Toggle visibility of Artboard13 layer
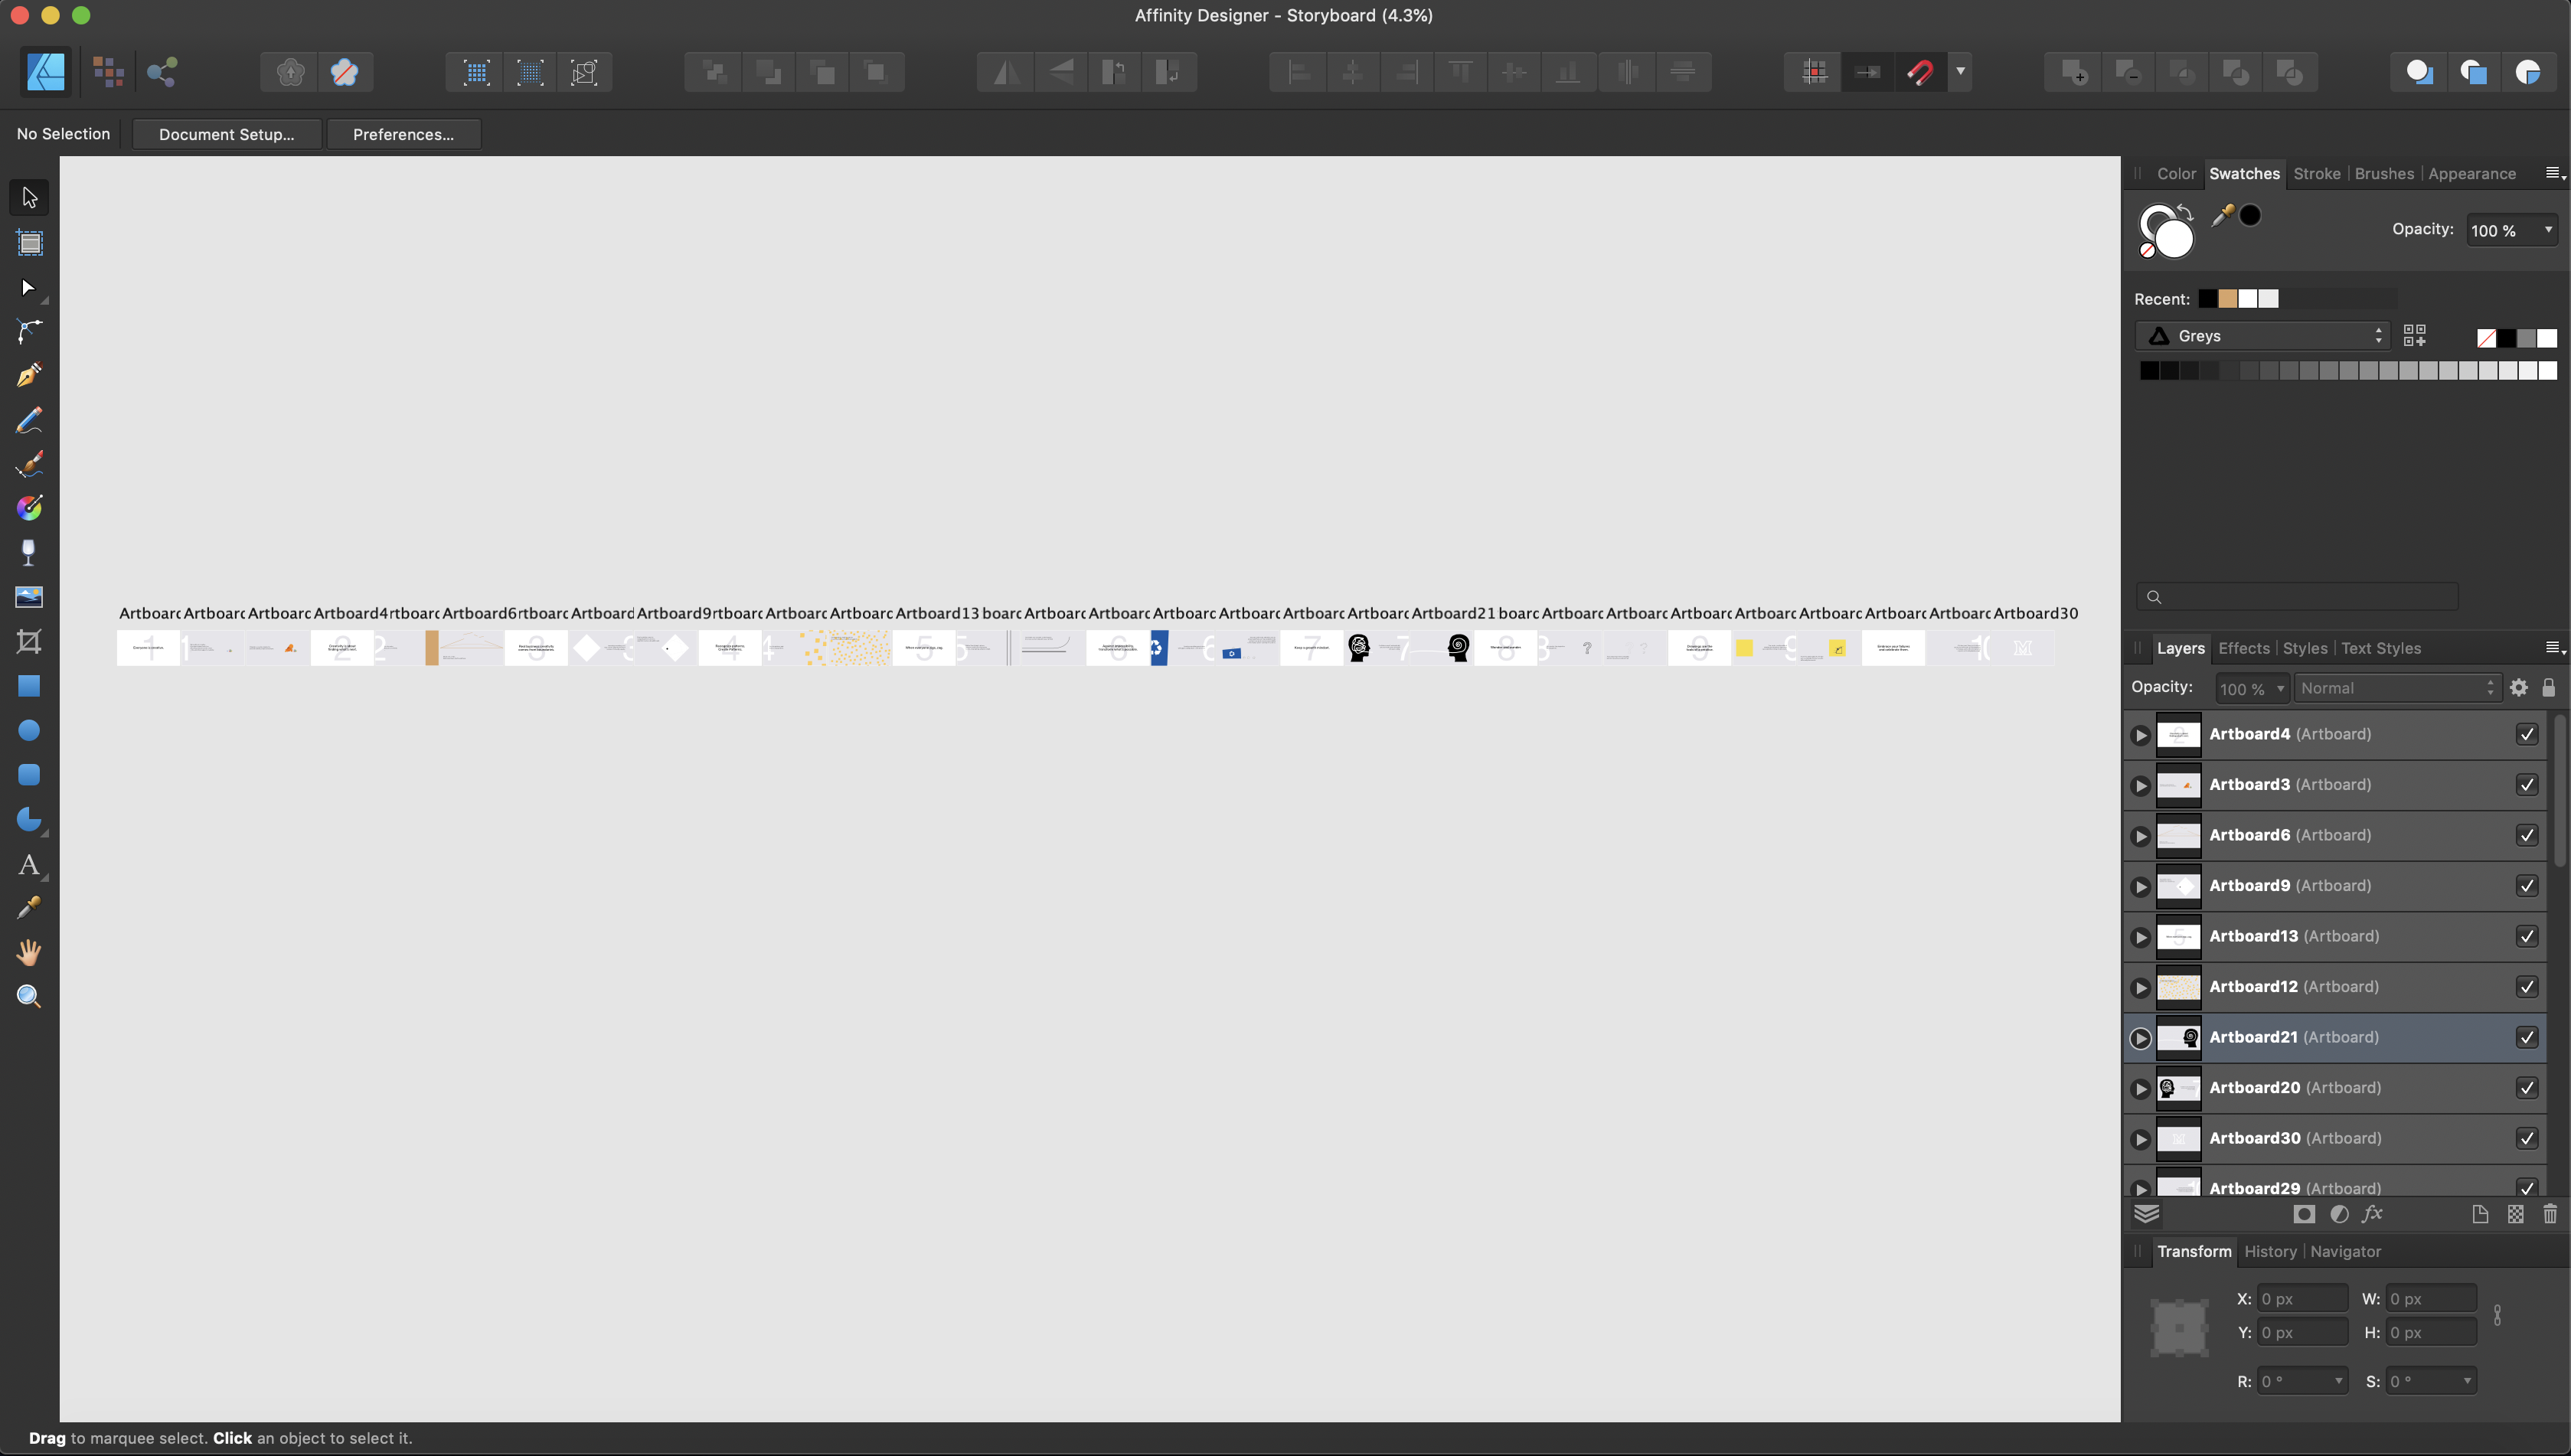Viewport: 2571px width, 1456px height. point(2529,935)
